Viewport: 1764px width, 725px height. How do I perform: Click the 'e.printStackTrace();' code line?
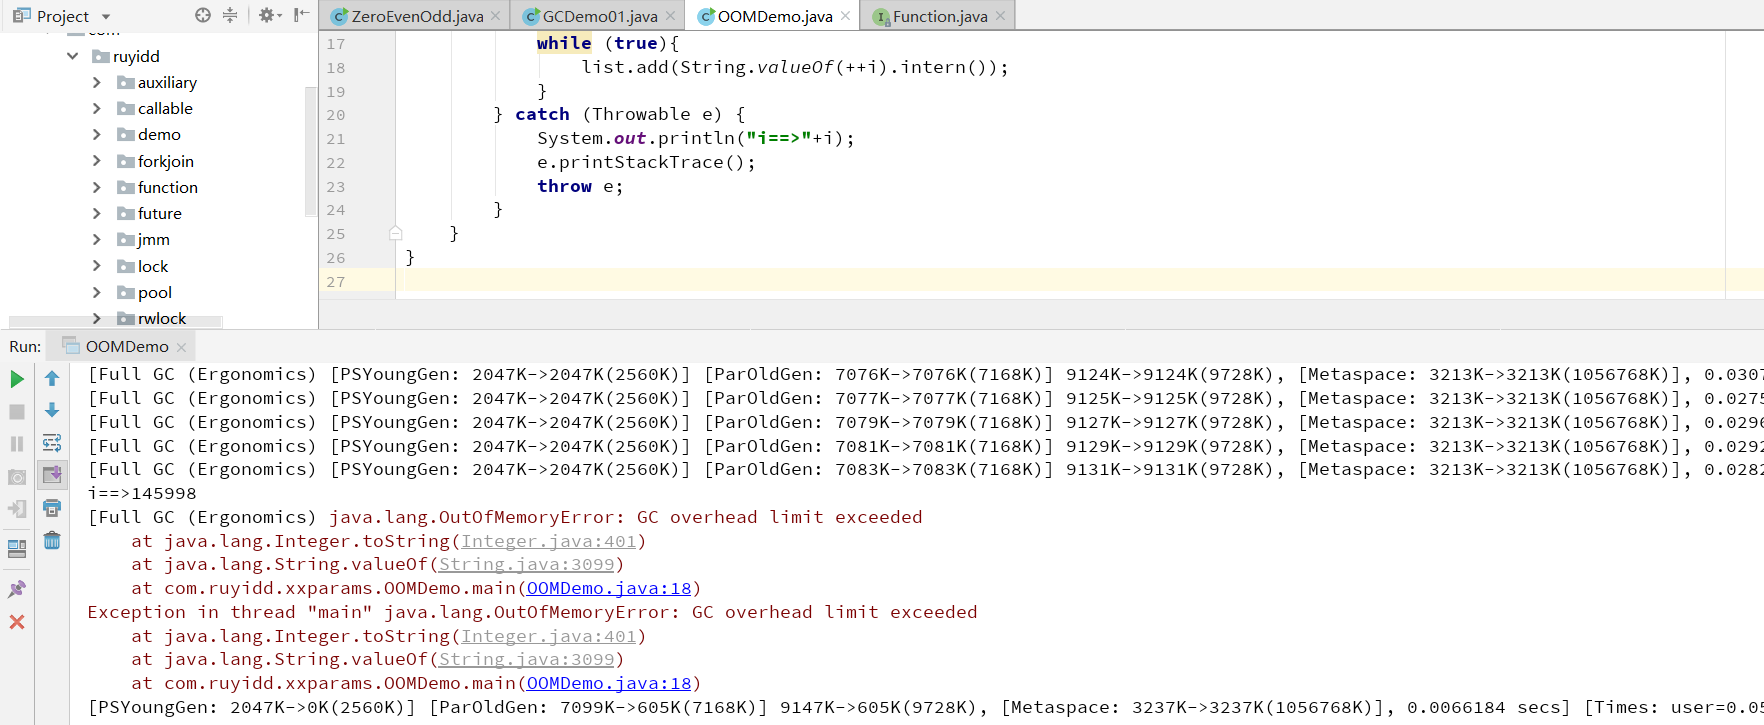pos(646,162)
